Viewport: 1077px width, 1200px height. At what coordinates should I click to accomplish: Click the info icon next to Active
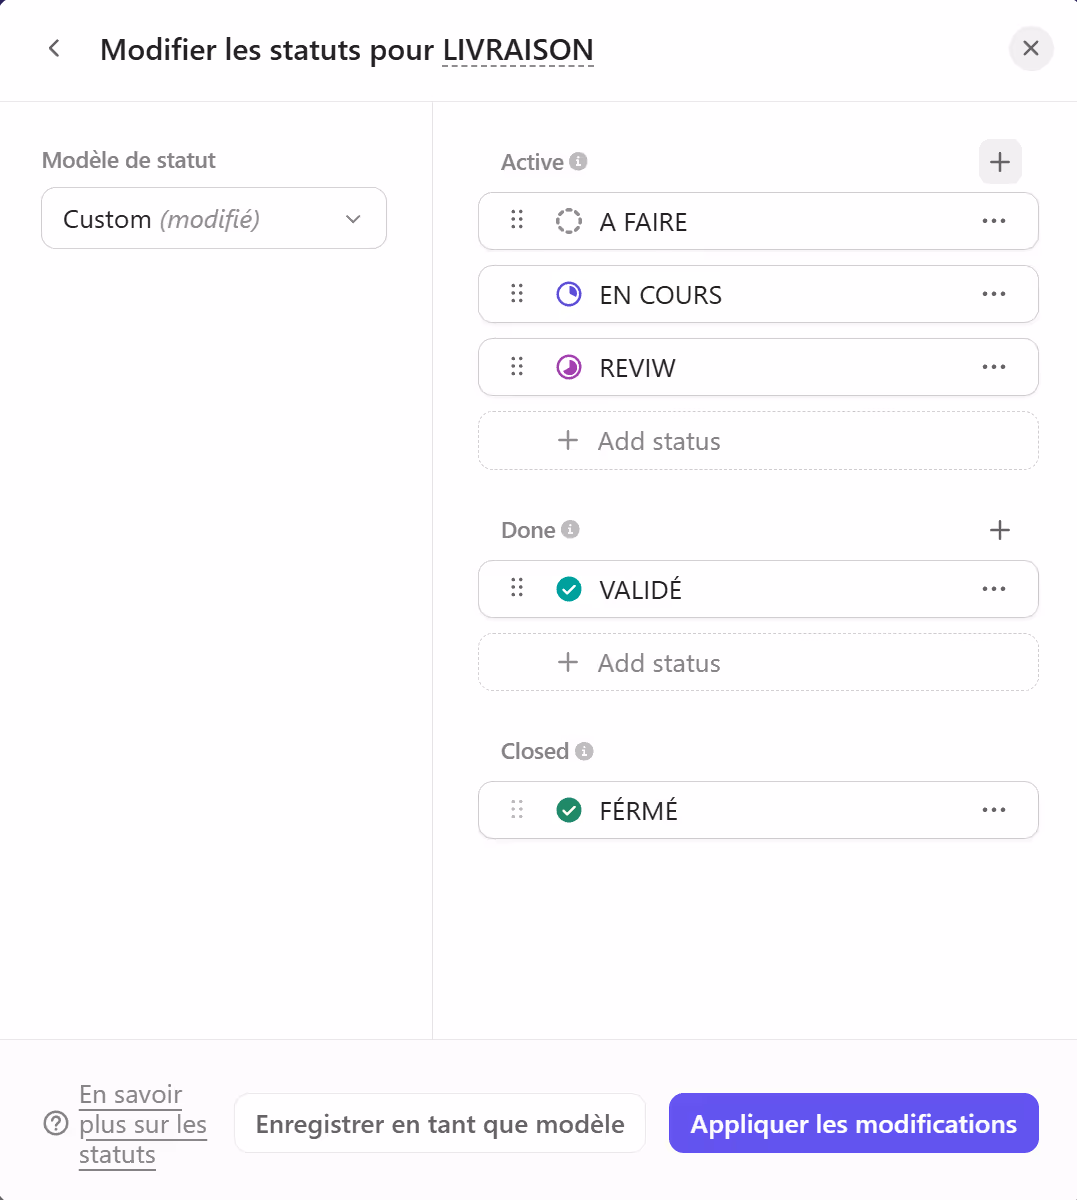click(578, 161)
